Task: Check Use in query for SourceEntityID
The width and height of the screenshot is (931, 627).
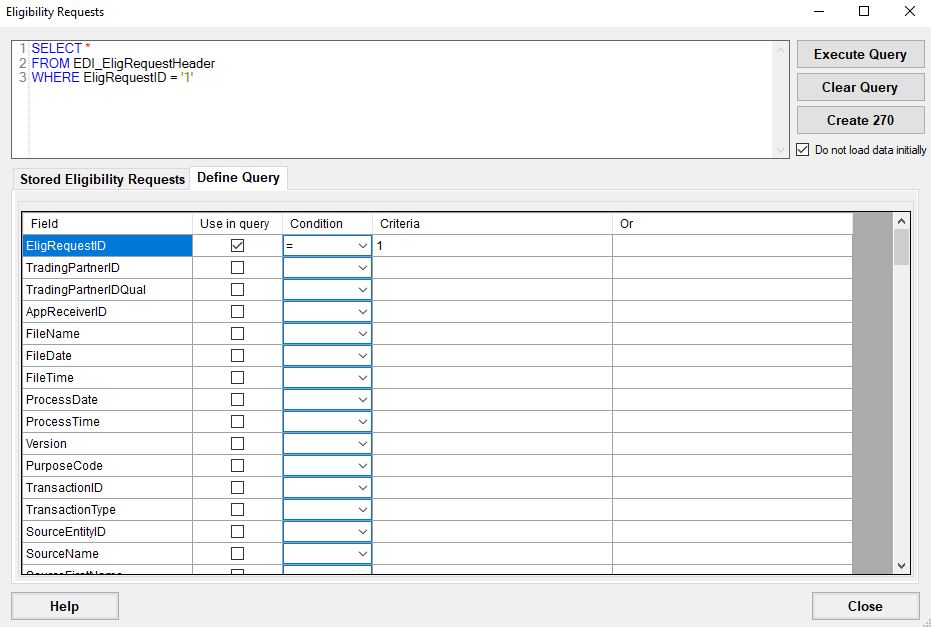Action: (x=238, y=531)
